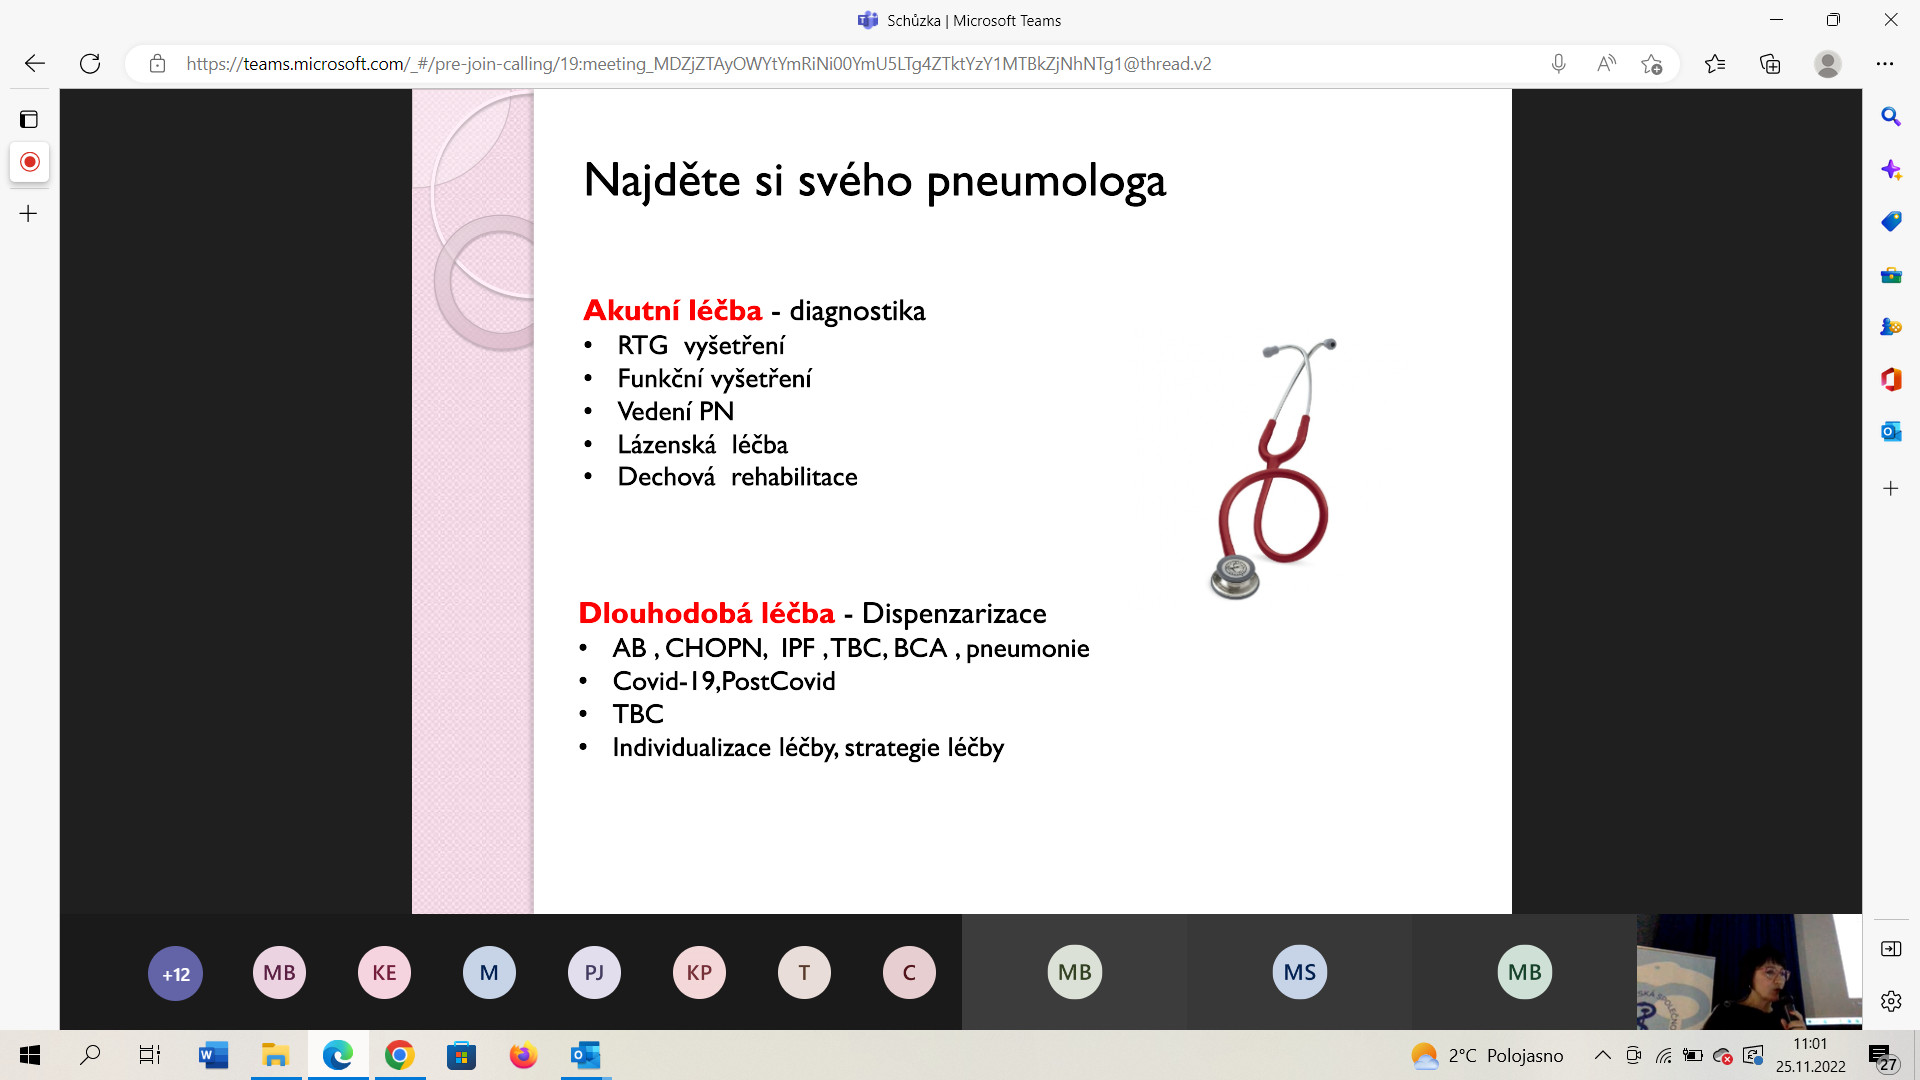Select participant KE avatar
1920x1080 pixels.
tap(384, 972)
